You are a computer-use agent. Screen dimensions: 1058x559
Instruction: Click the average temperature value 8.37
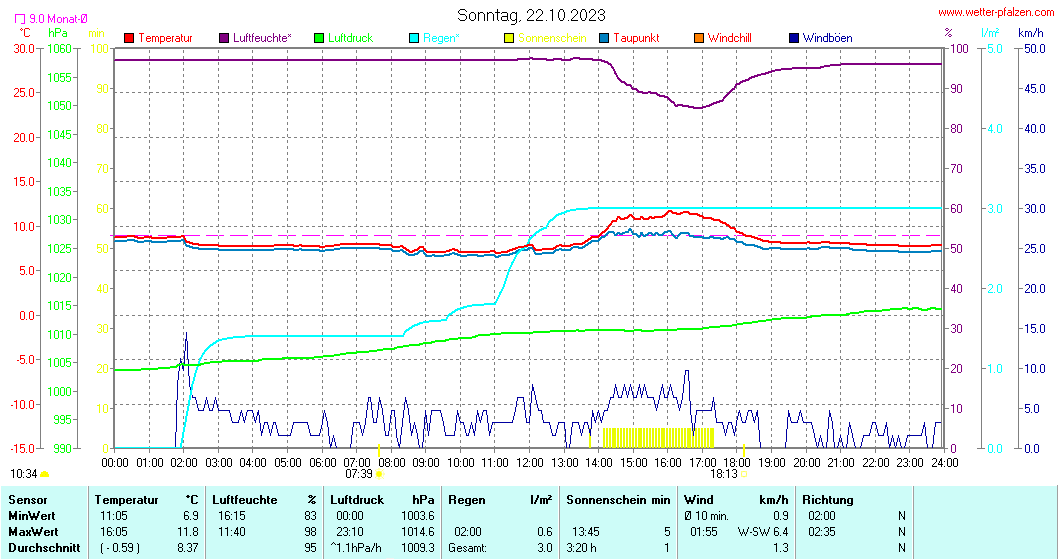188,548
